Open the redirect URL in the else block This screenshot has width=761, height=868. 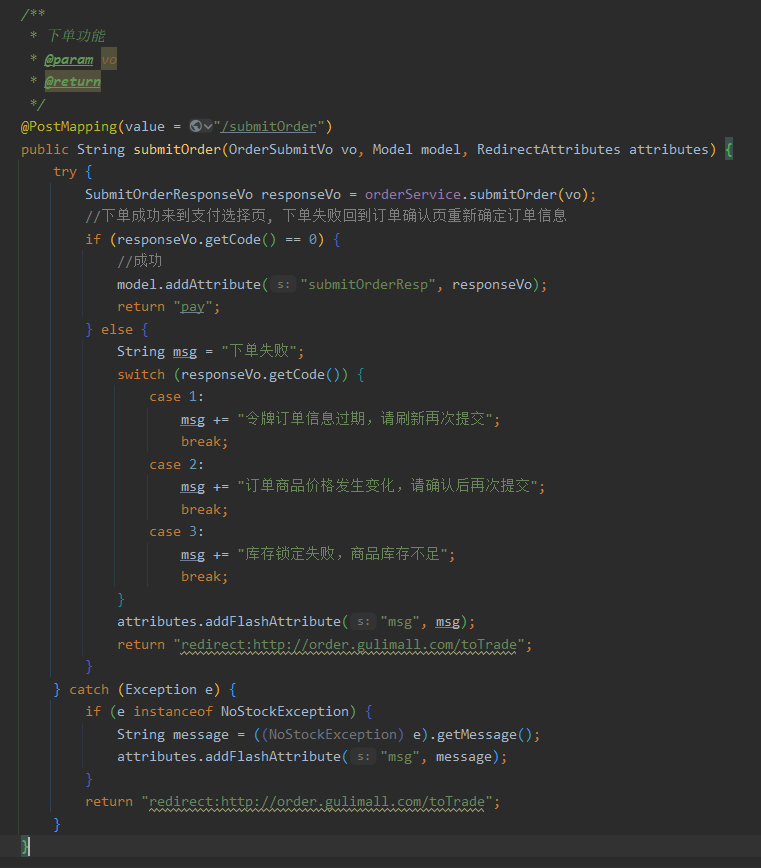point(349,645)
